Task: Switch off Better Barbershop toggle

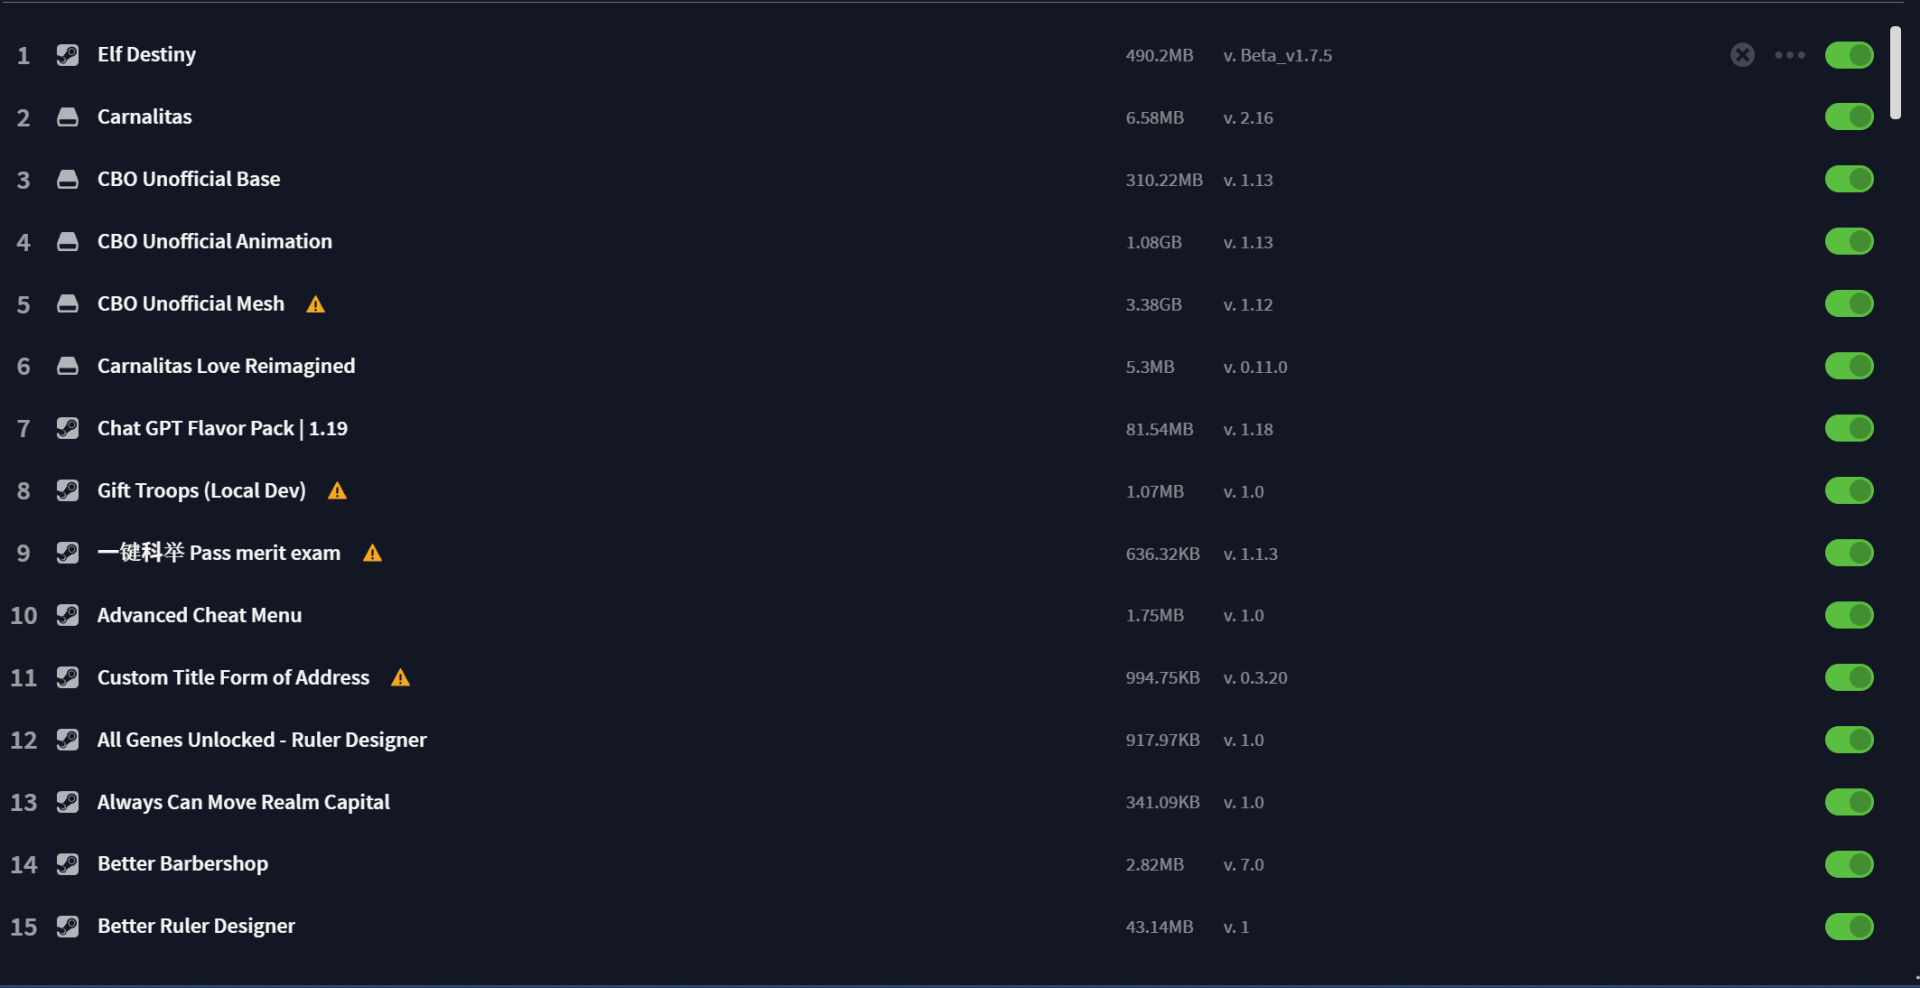Action: pos(1849,864)
